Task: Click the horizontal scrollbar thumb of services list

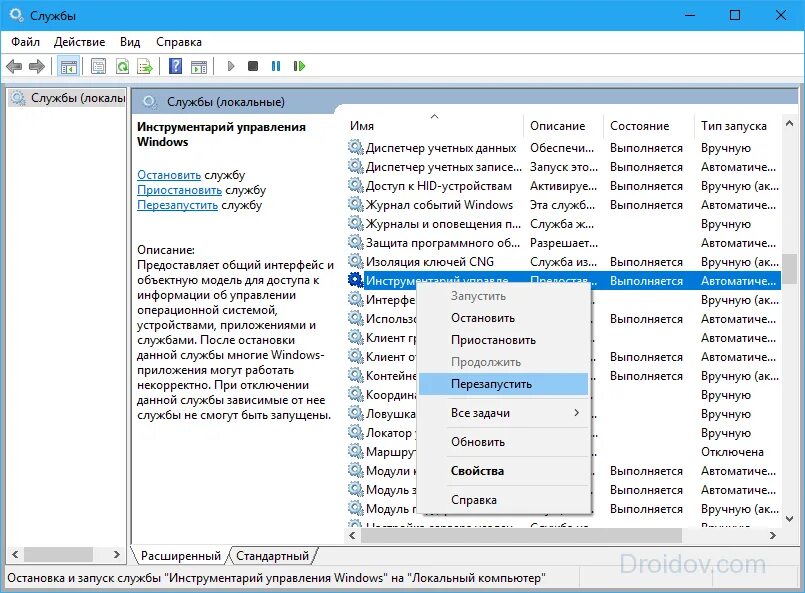Action: click(521, 535)
